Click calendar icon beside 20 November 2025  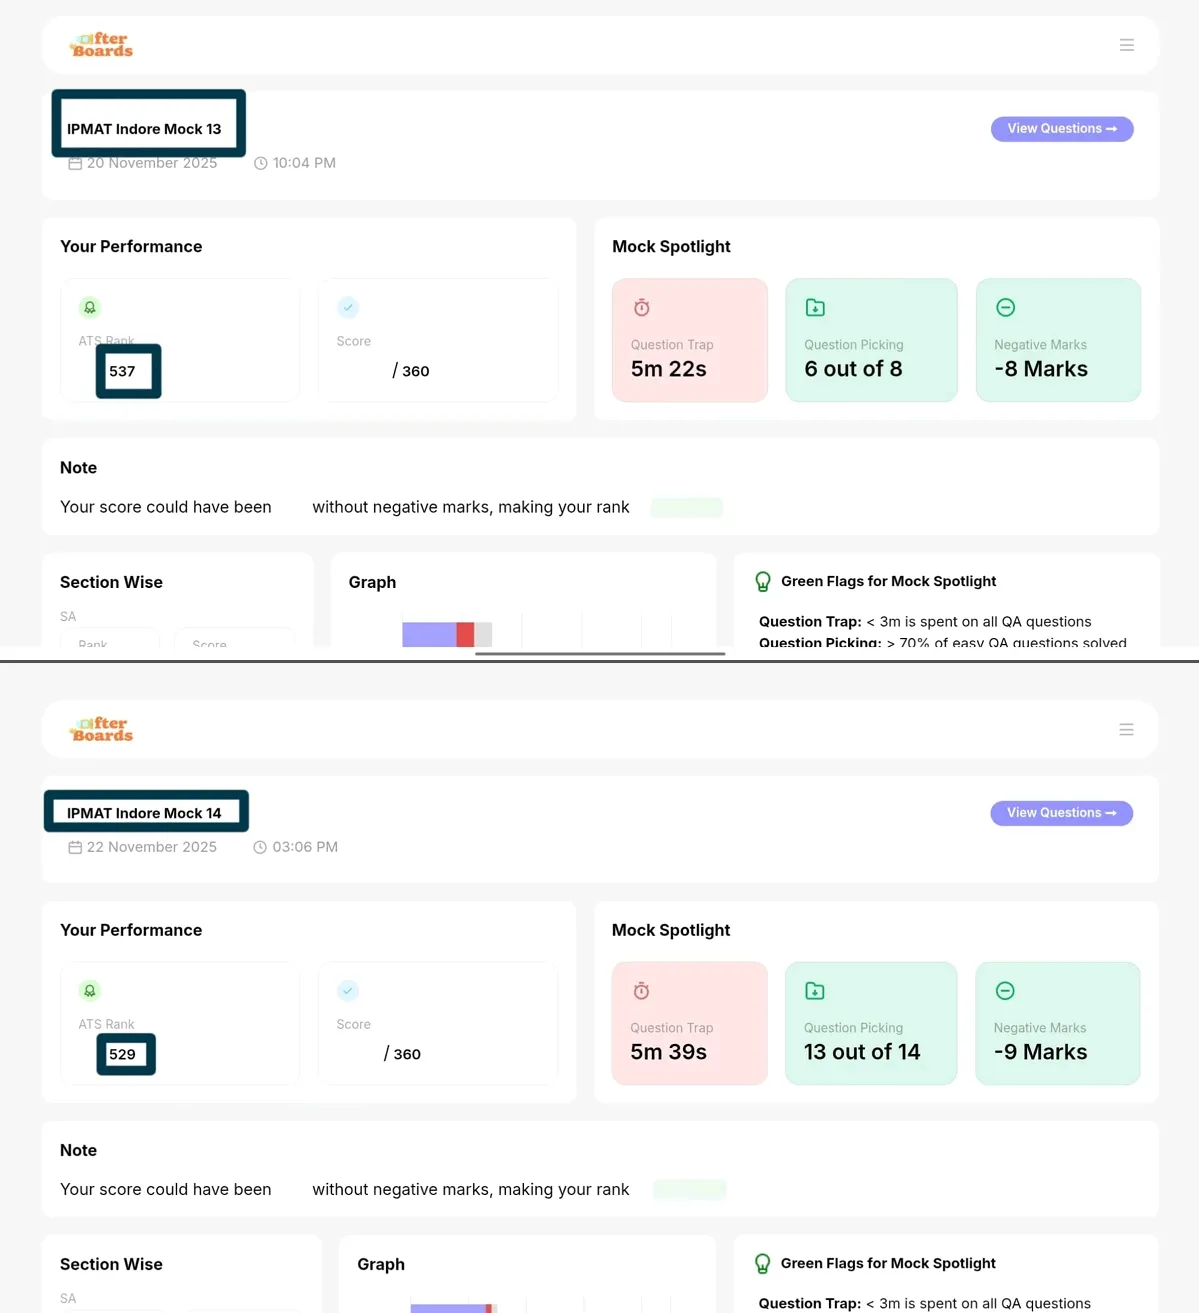coord(75,163)
